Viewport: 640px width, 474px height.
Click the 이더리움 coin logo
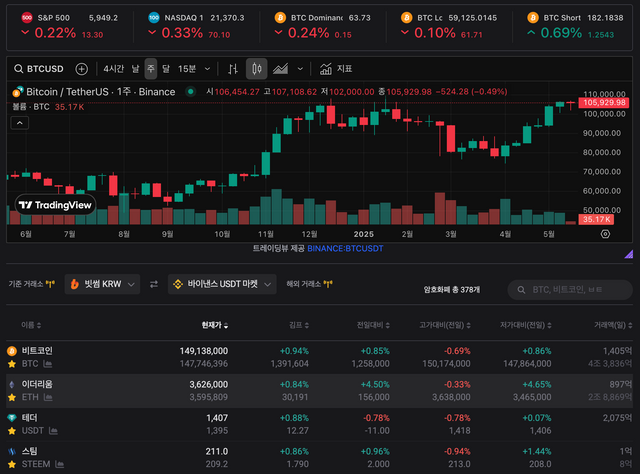click(x=12, y=384)
